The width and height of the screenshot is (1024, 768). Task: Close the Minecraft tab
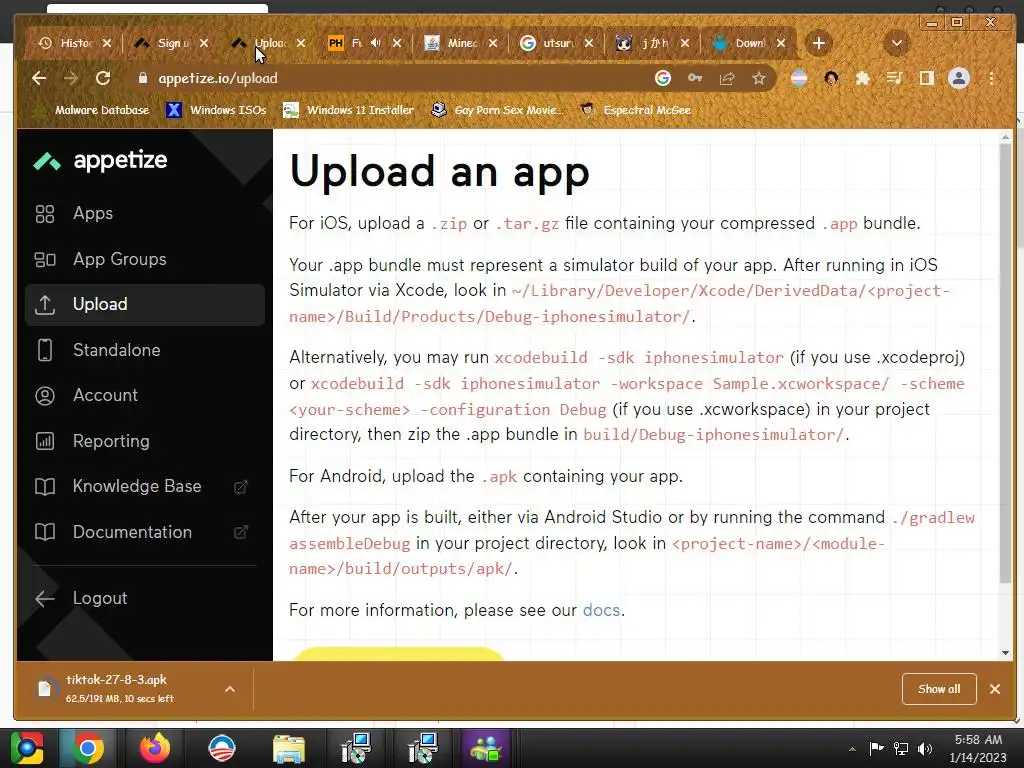493,43
